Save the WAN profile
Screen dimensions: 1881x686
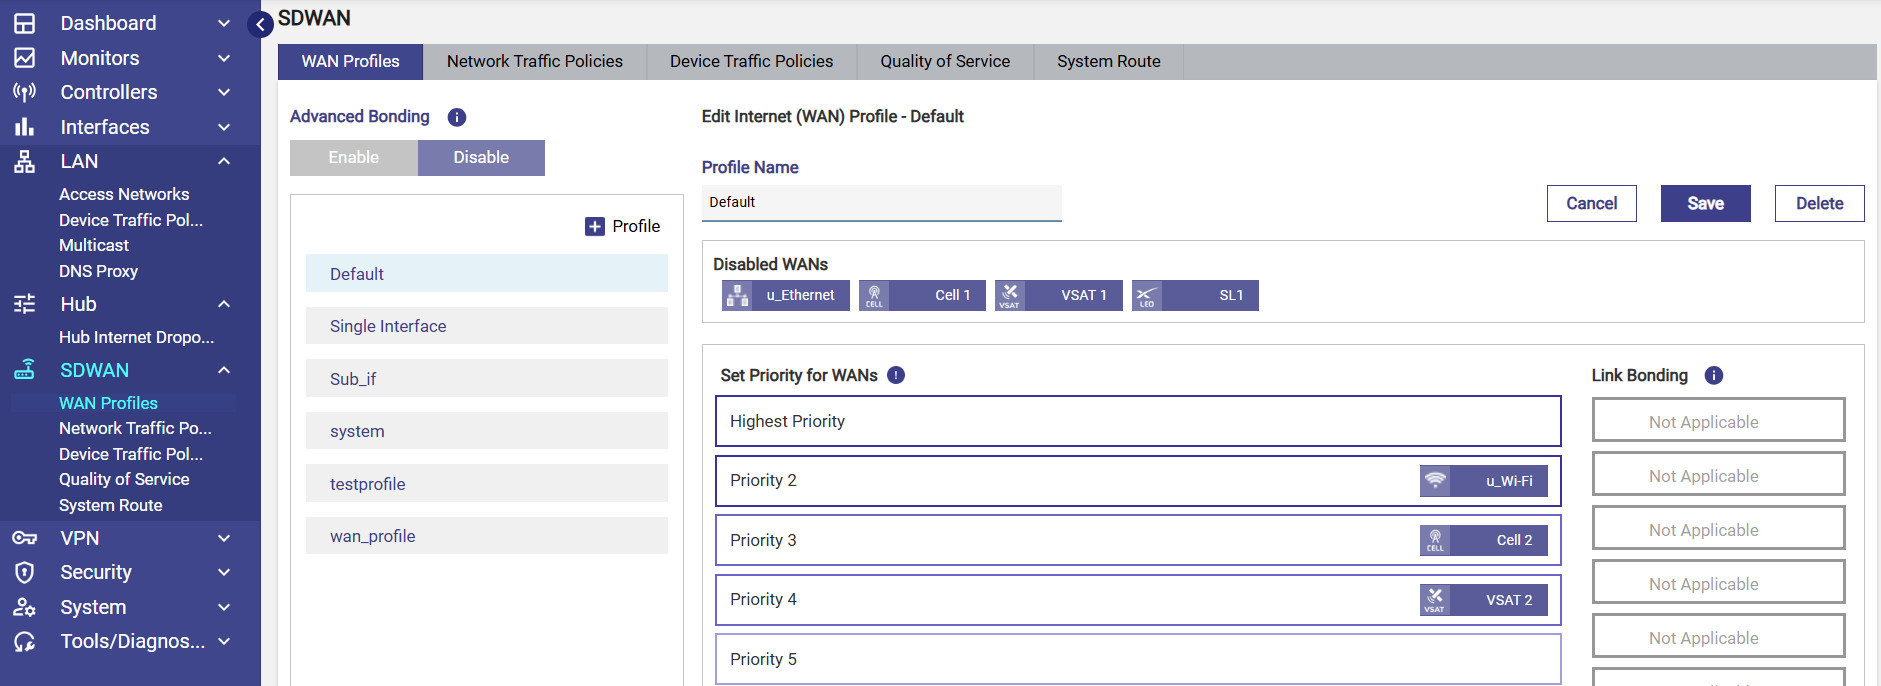click(x=1705, y=203)
